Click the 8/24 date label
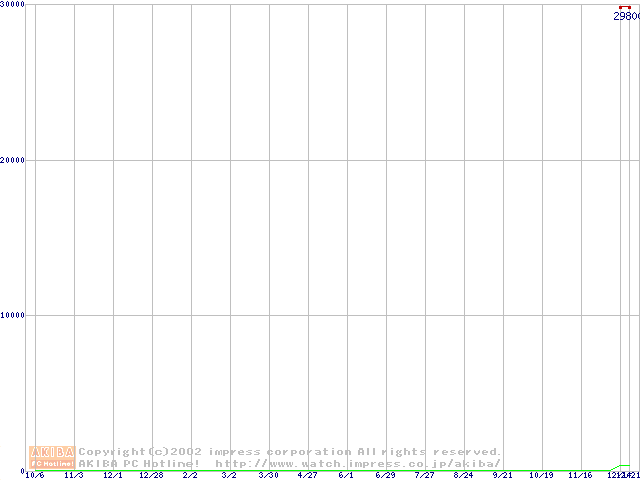 click(463, 475)
